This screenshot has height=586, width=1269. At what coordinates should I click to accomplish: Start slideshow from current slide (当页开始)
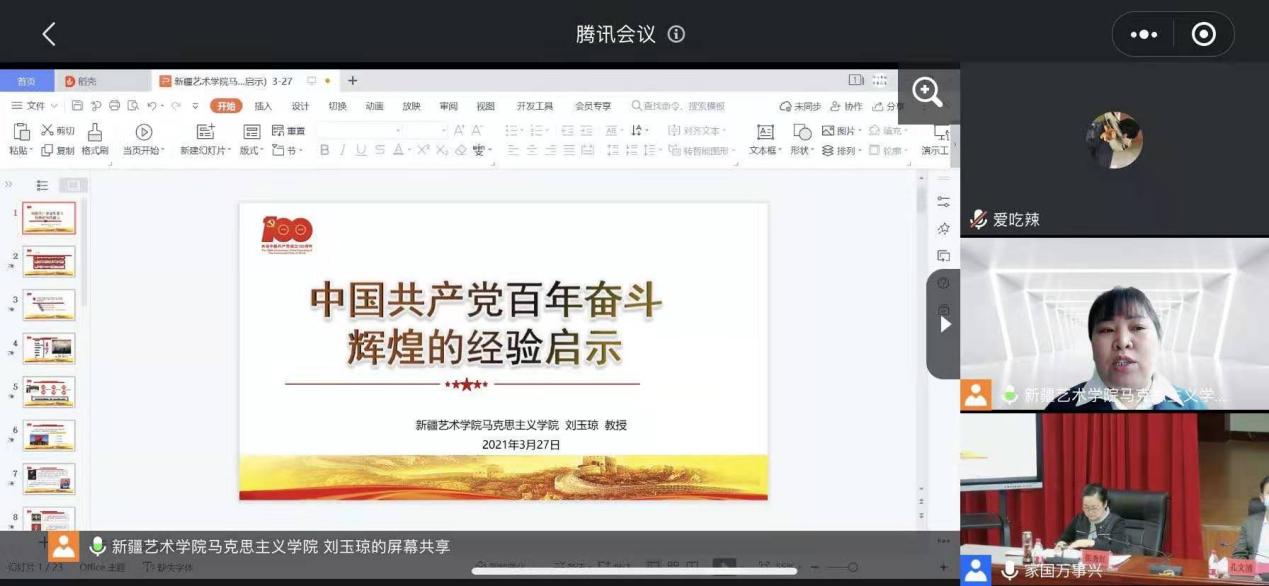pos(144,132)
